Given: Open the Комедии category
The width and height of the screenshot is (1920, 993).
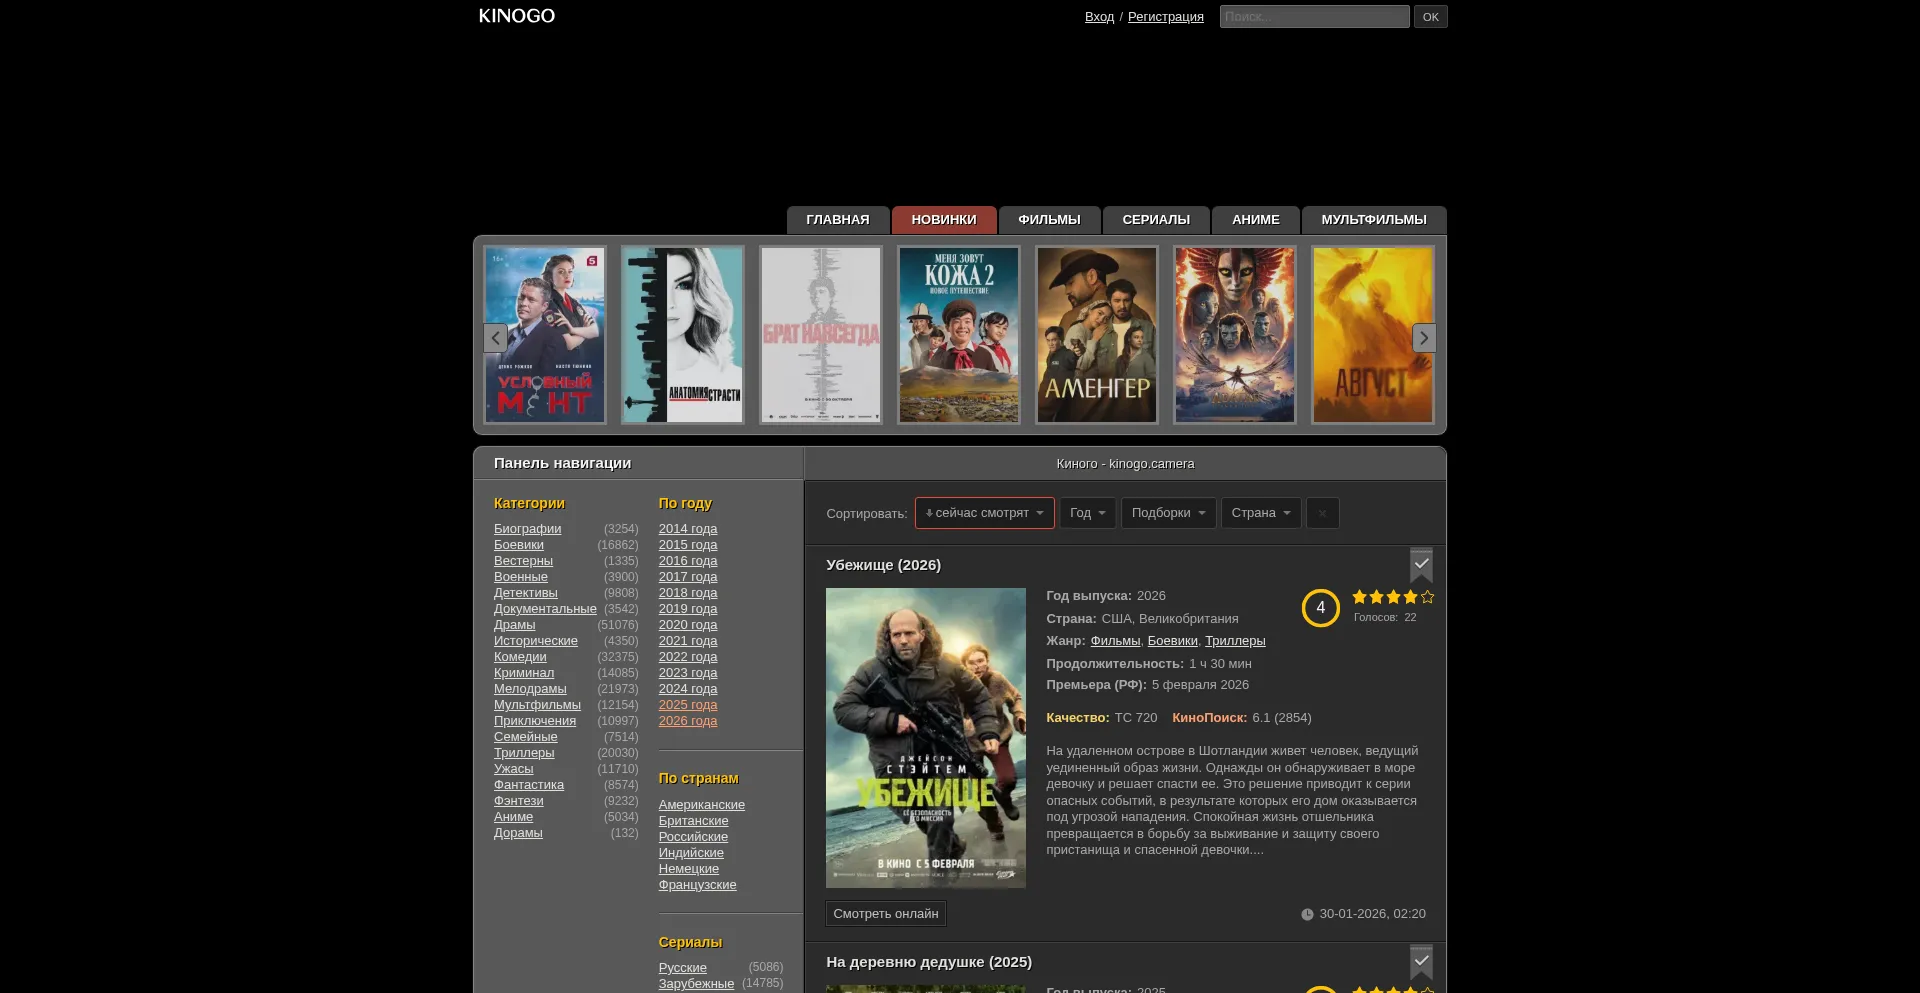Looking at the screenshot, I should coord(520,657).
